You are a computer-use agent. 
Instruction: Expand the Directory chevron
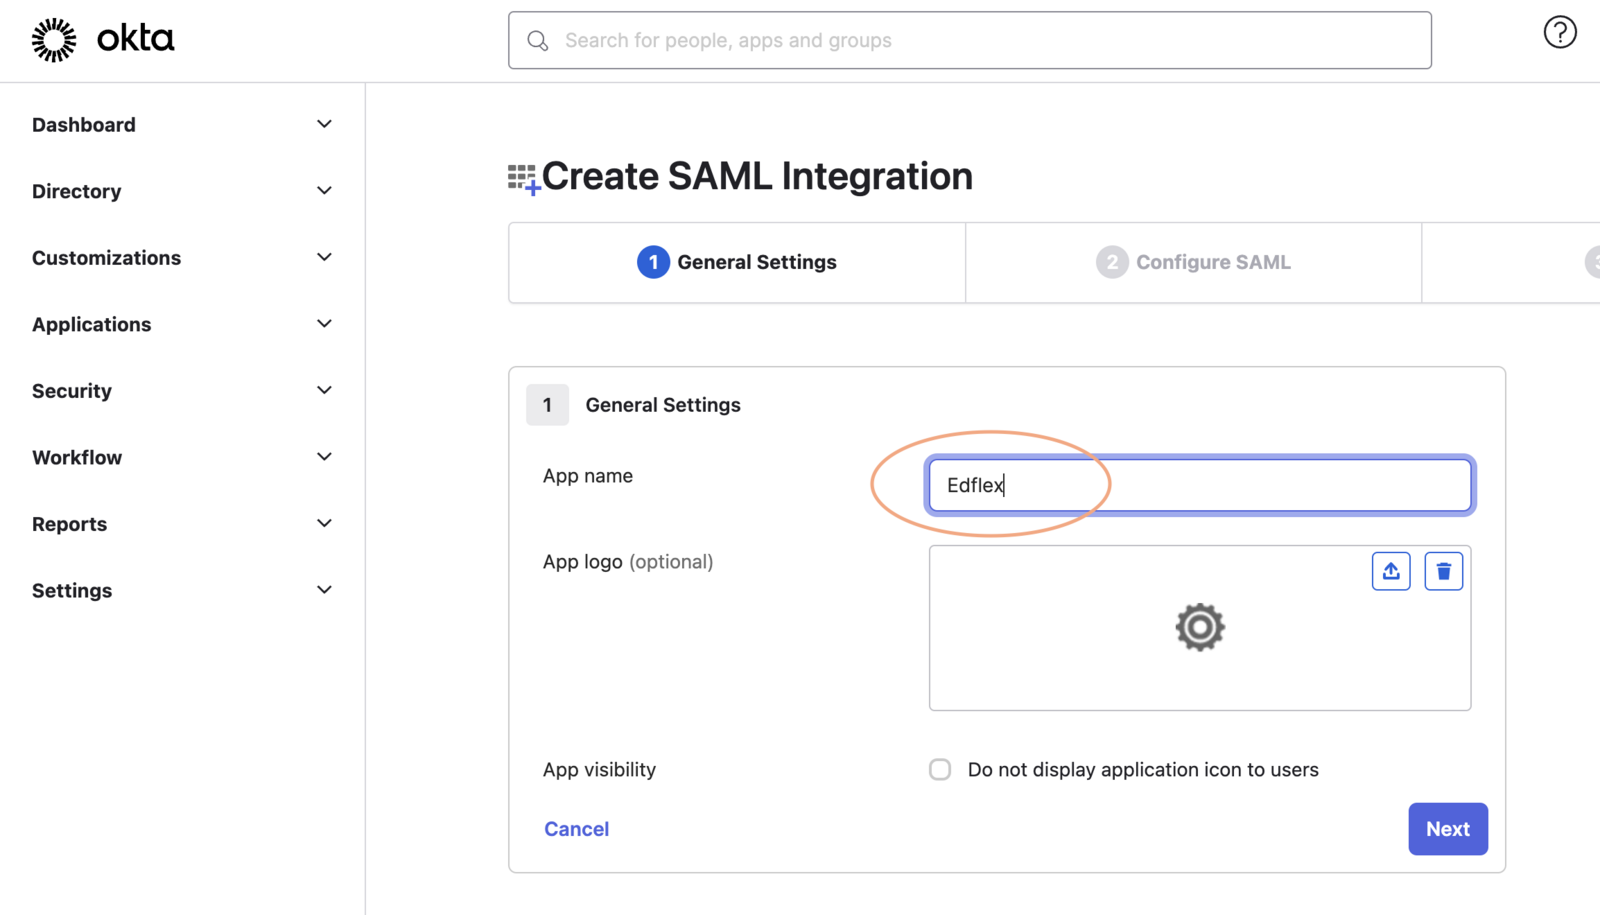click(x=324, y=190)
